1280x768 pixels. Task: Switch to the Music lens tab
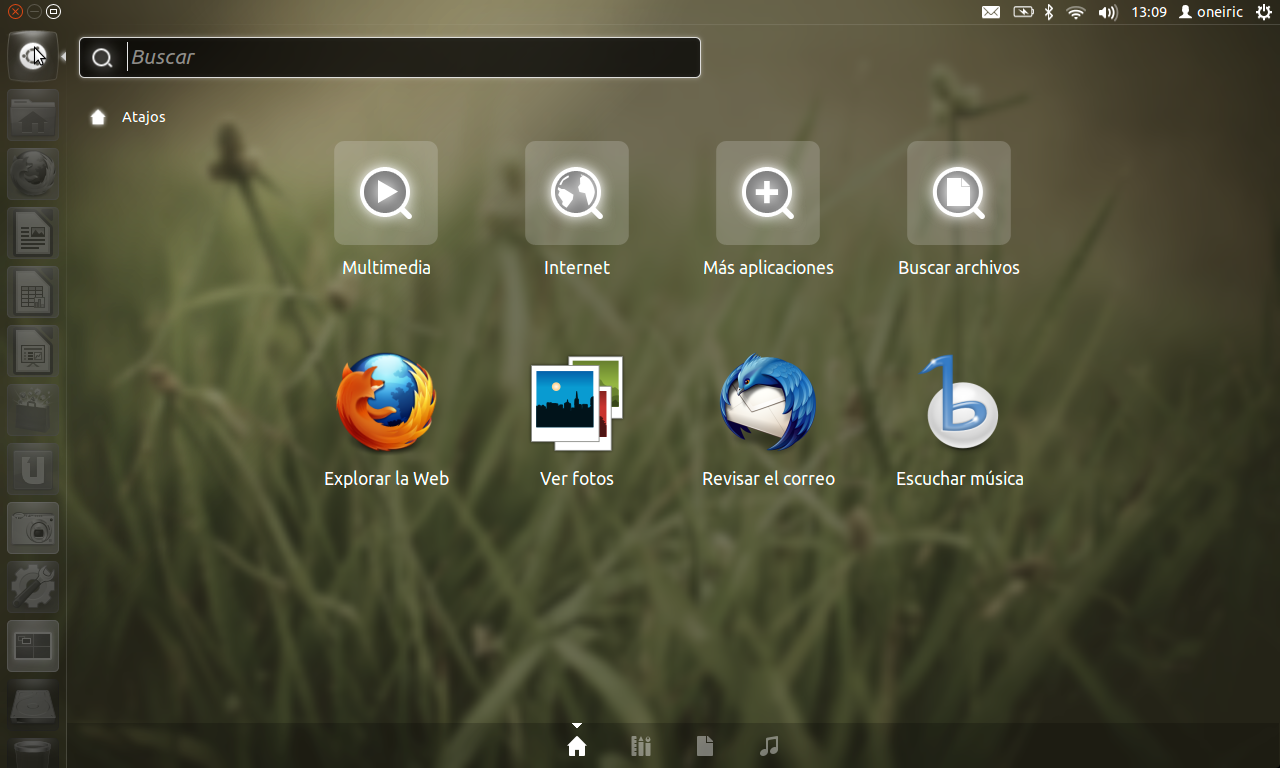[769, 746]
